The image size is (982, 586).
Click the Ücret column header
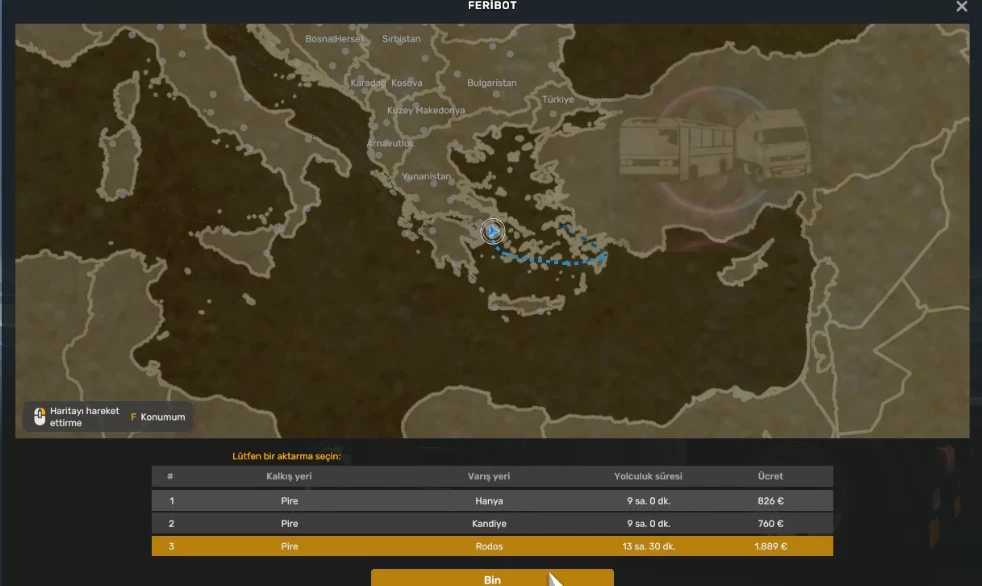click(x=770, y=476)
